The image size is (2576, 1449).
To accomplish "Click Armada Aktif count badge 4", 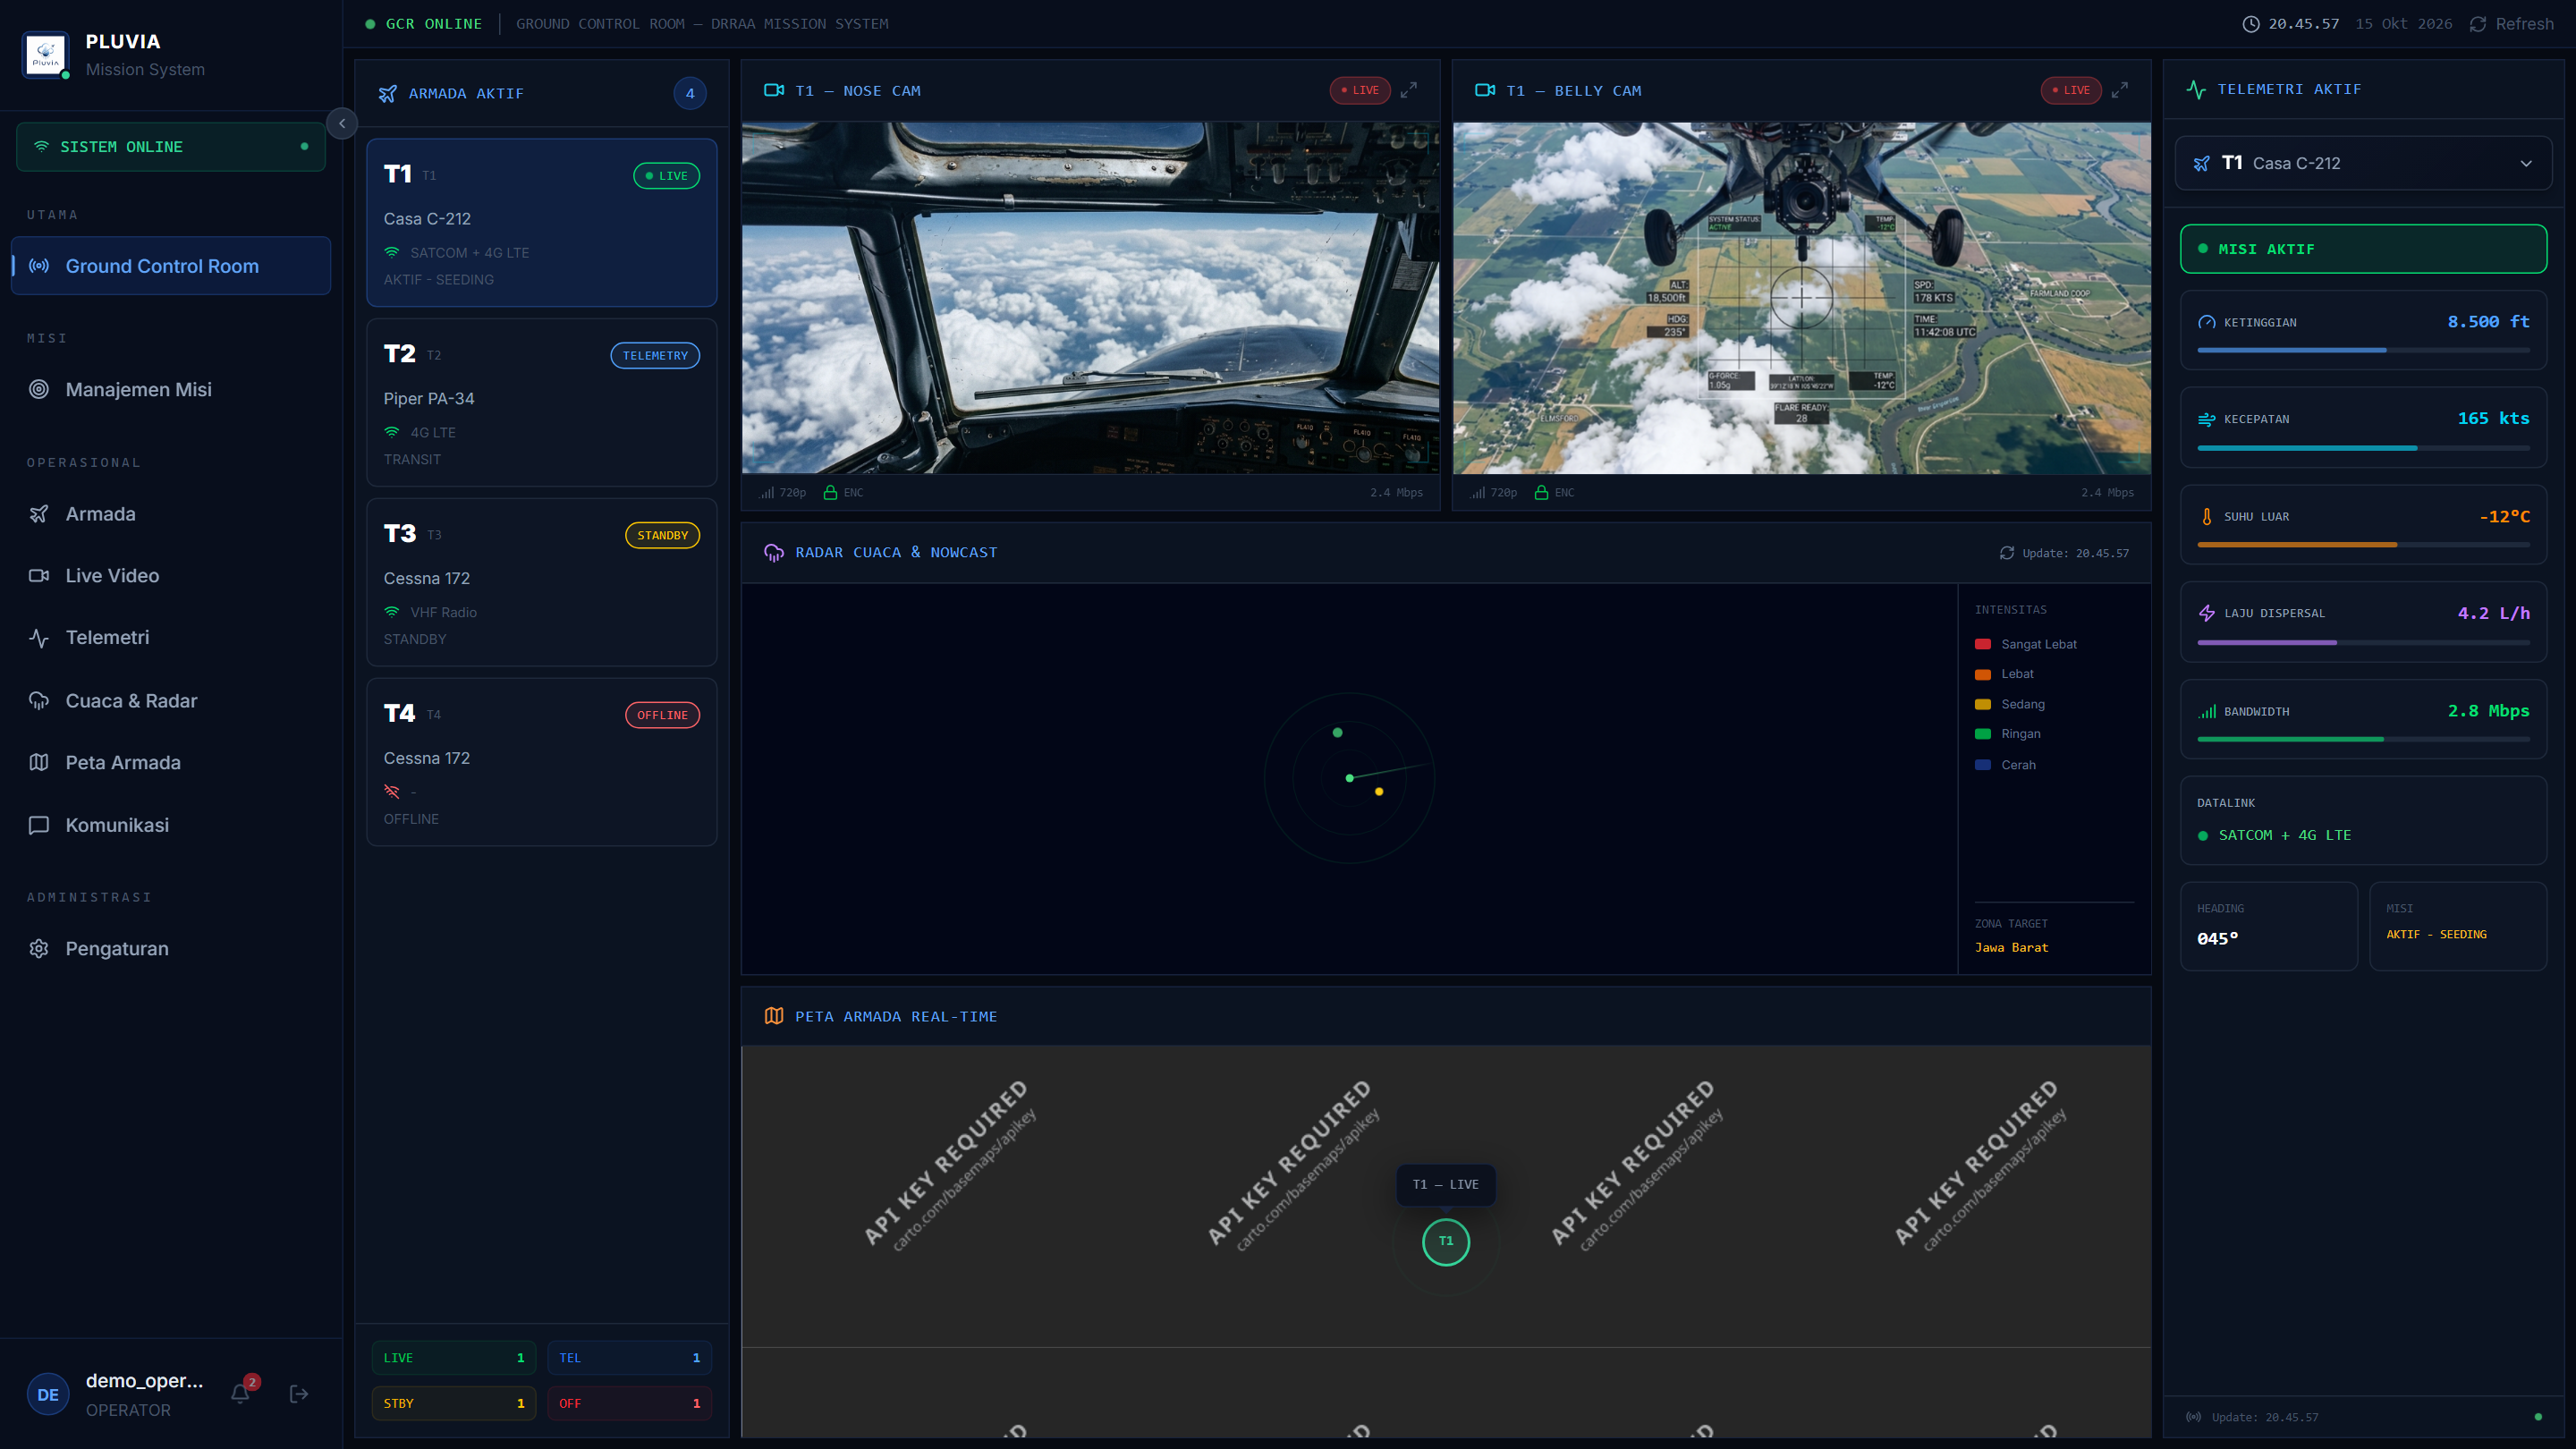I will tap(690, 93).
